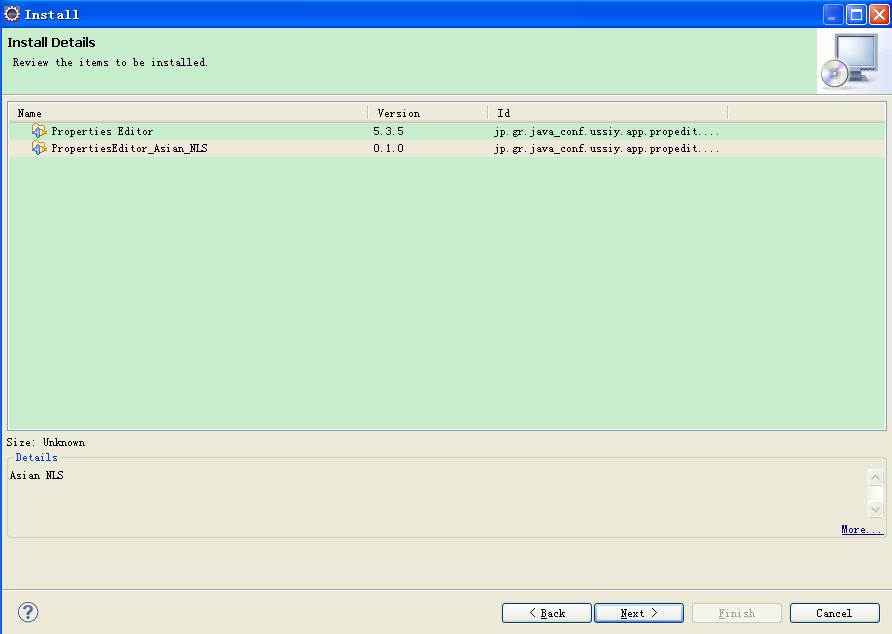Sort by the Name column header
Image resolution: width=892 pixels, height=634 pixels.
pyautogui.click(x=189, y=113)
